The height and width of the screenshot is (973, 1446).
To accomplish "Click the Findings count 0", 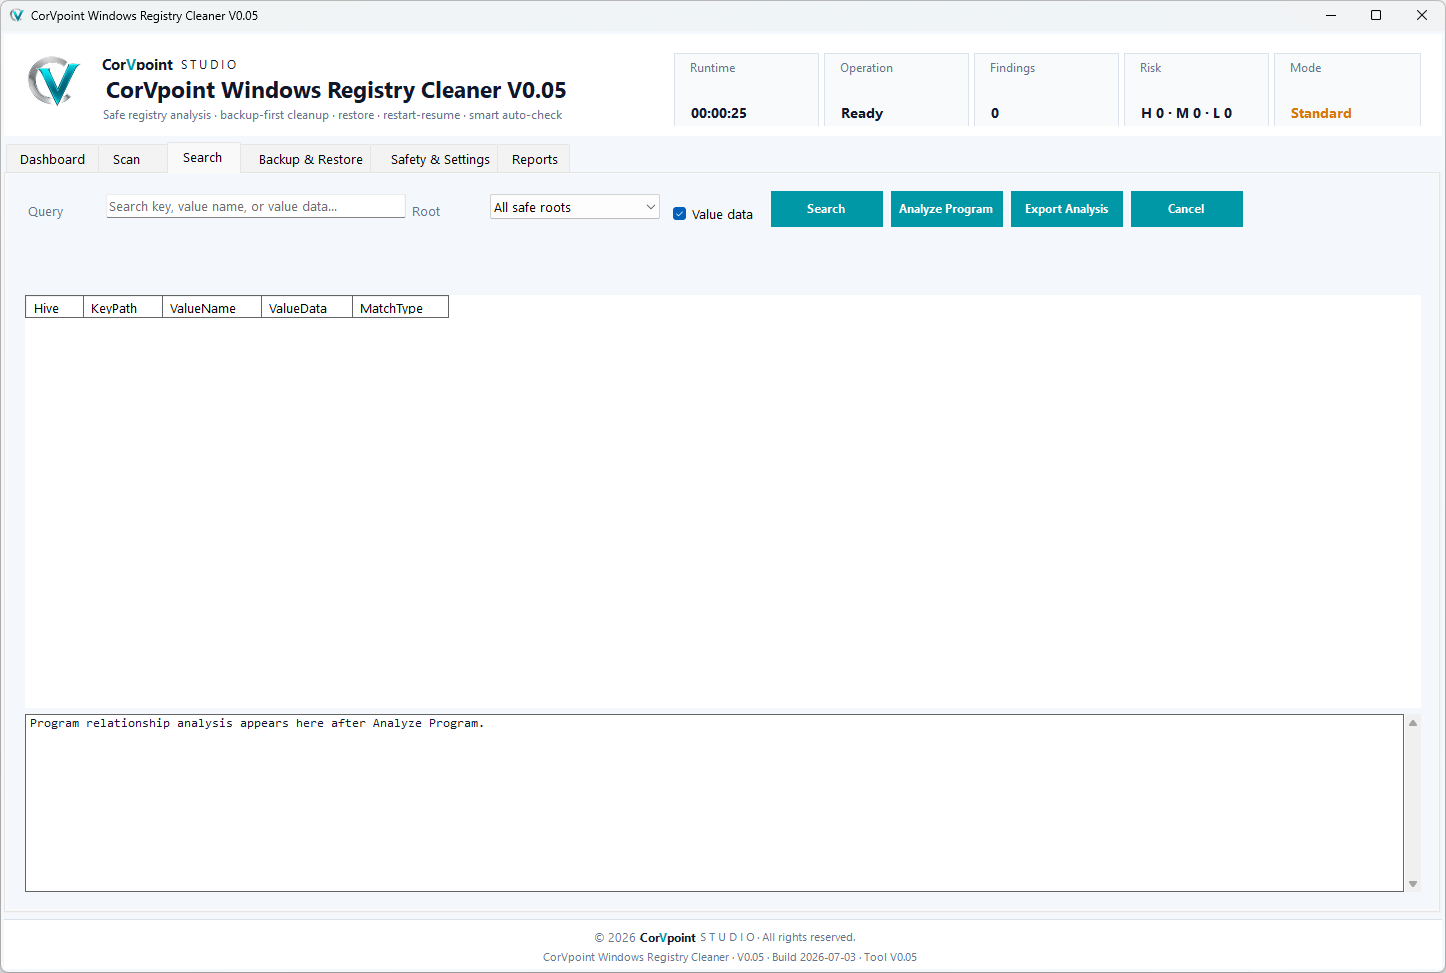I will coord(995,113).
